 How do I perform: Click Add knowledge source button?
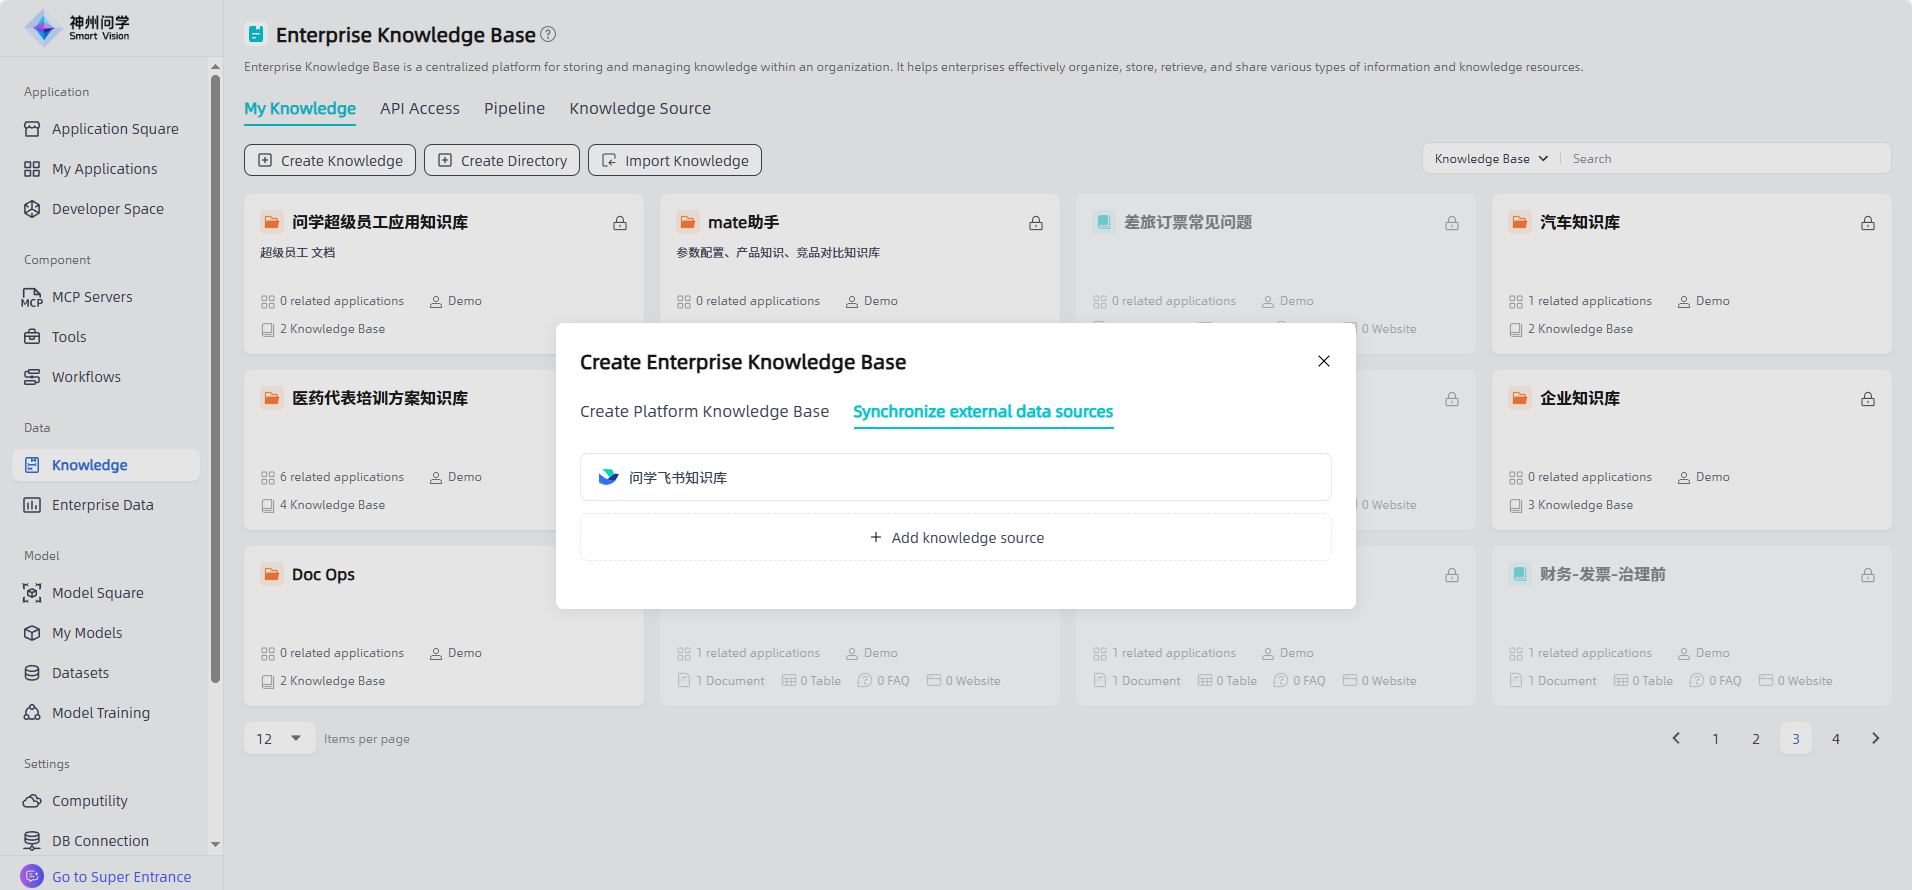pos(956,538)
